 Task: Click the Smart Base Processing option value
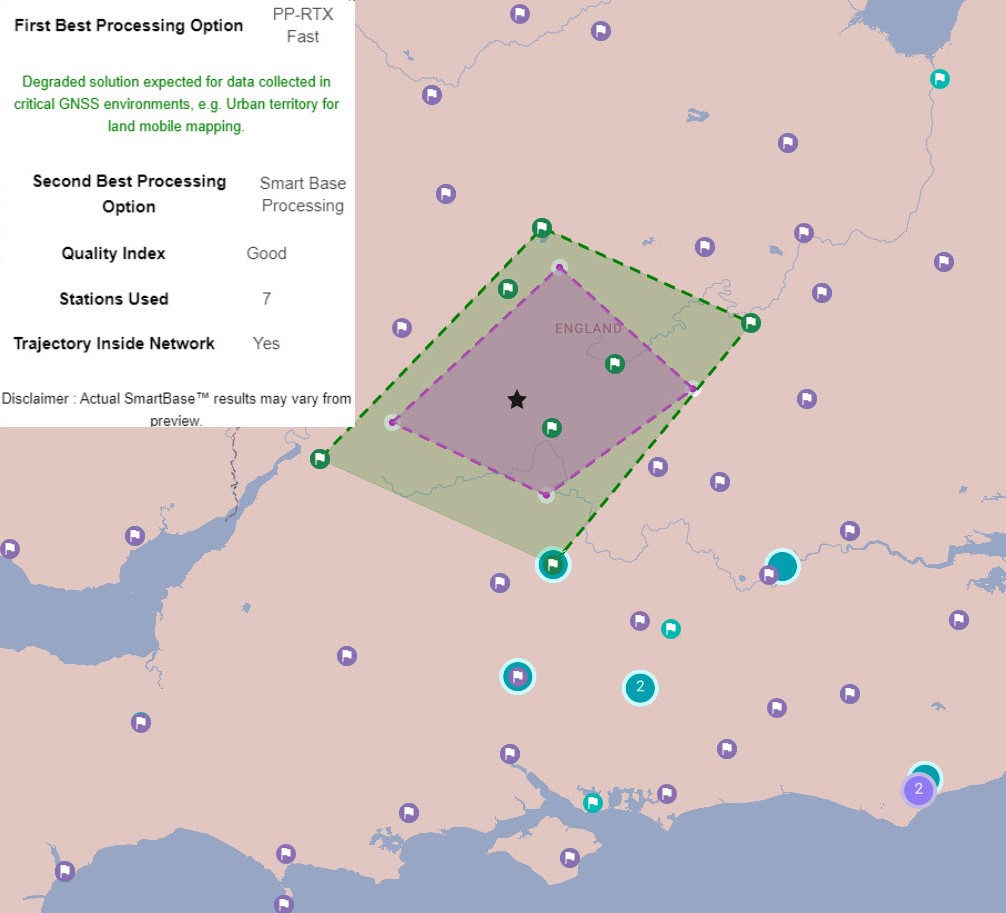302,194
